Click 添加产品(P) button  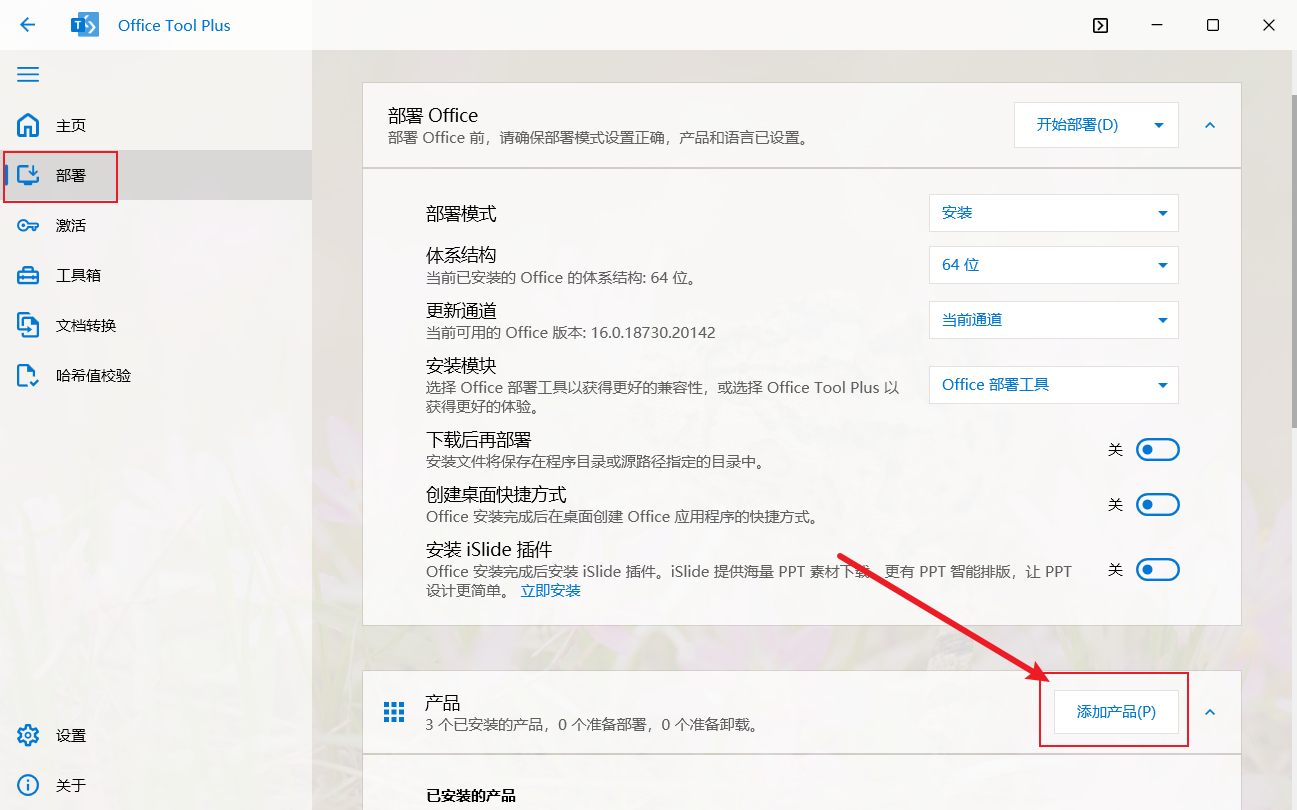1116,712
